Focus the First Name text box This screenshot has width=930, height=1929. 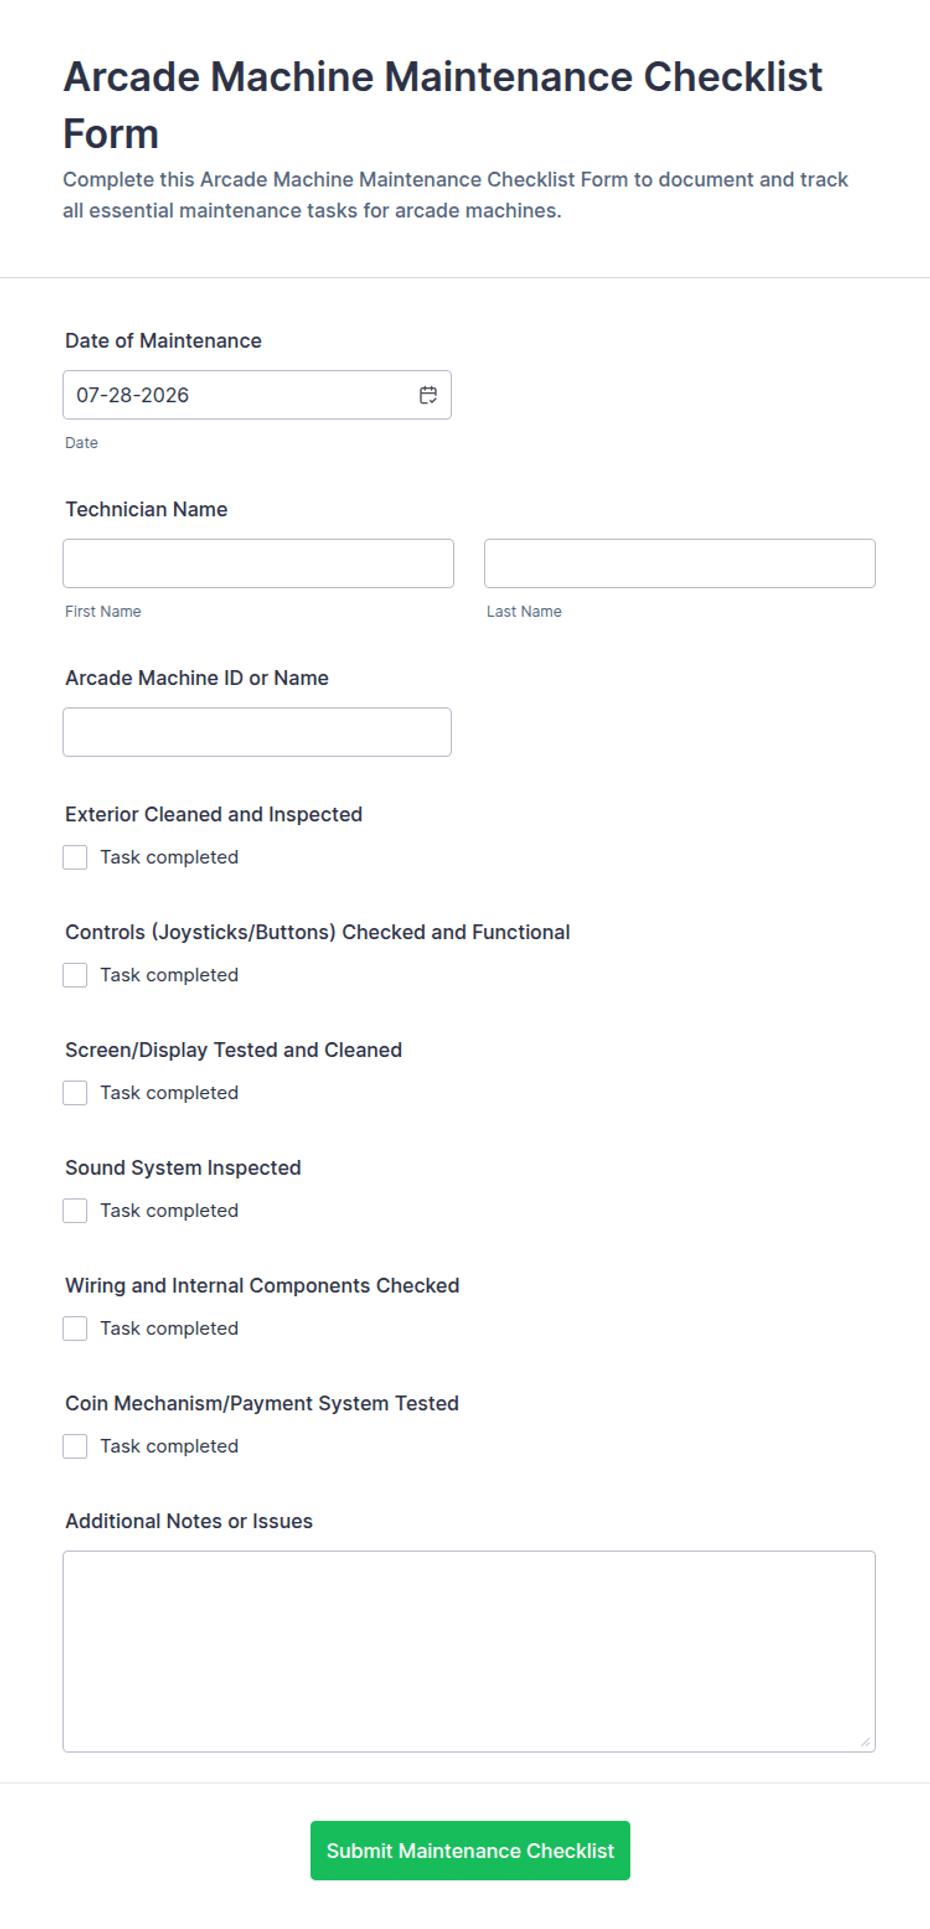(x=258, y=563)
